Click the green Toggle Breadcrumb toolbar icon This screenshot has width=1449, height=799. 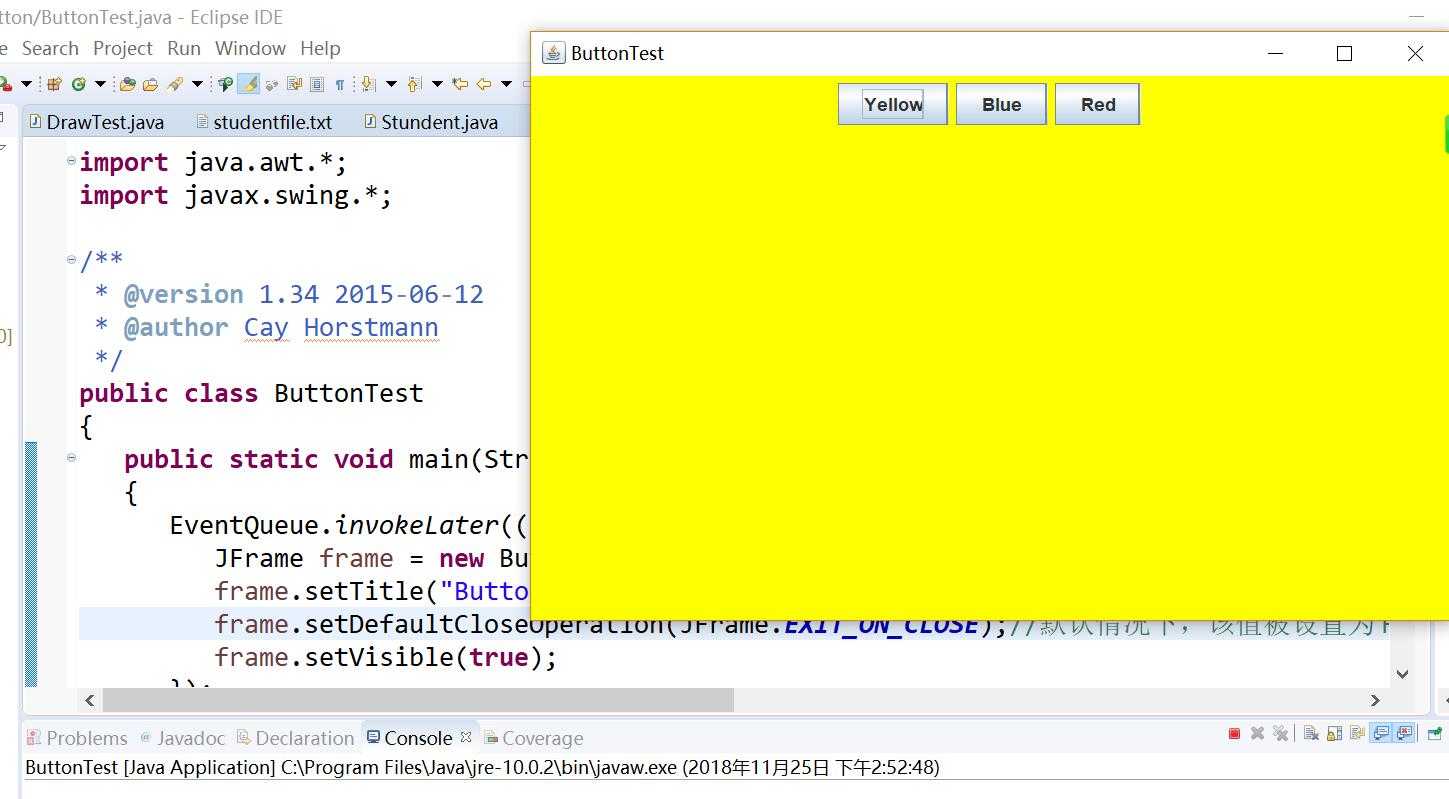click(226, 84)
